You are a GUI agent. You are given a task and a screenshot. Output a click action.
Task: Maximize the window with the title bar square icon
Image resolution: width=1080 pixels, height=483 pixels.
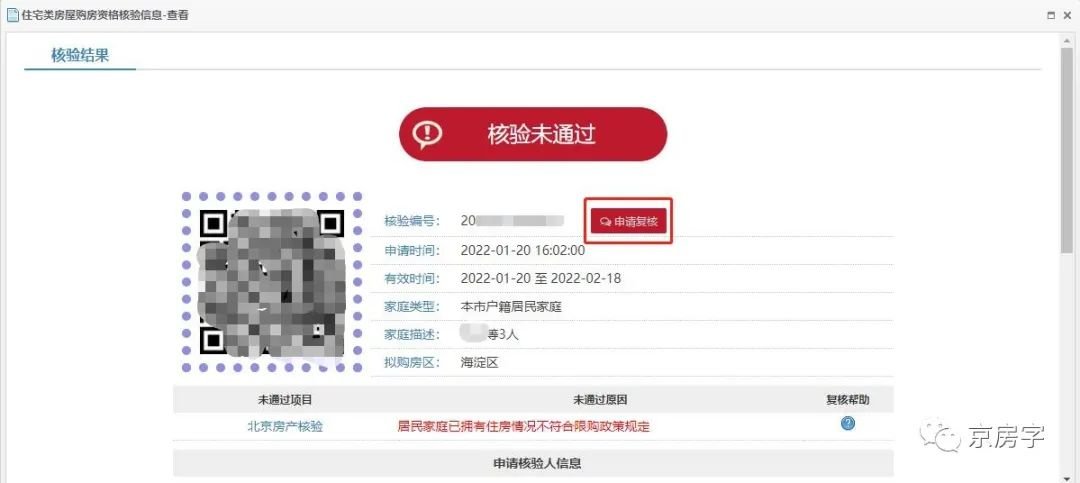tap(1050, 15)
